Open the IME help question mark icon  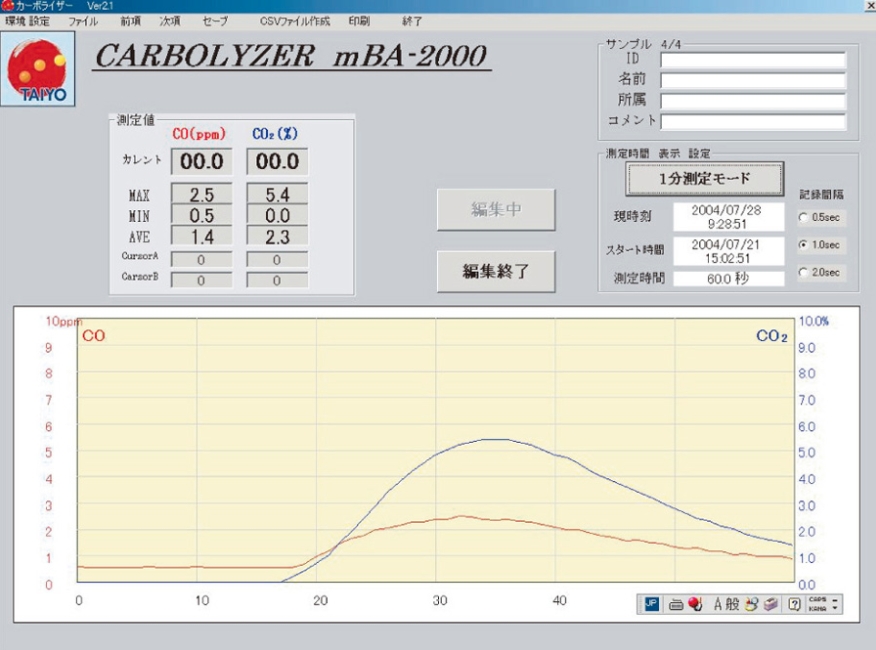point(794,604)
